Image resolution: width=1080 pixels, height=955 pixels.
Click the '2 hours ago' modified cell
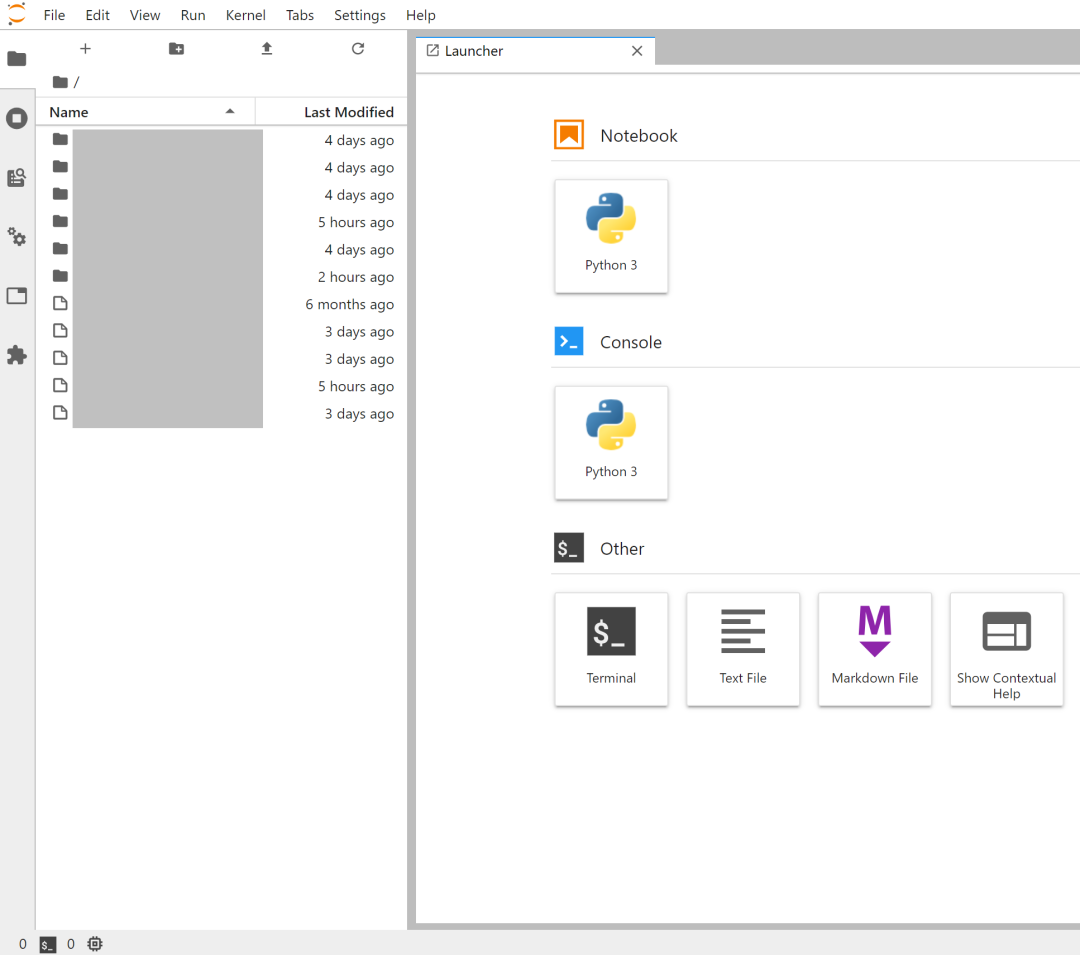[x=355, y=277]
